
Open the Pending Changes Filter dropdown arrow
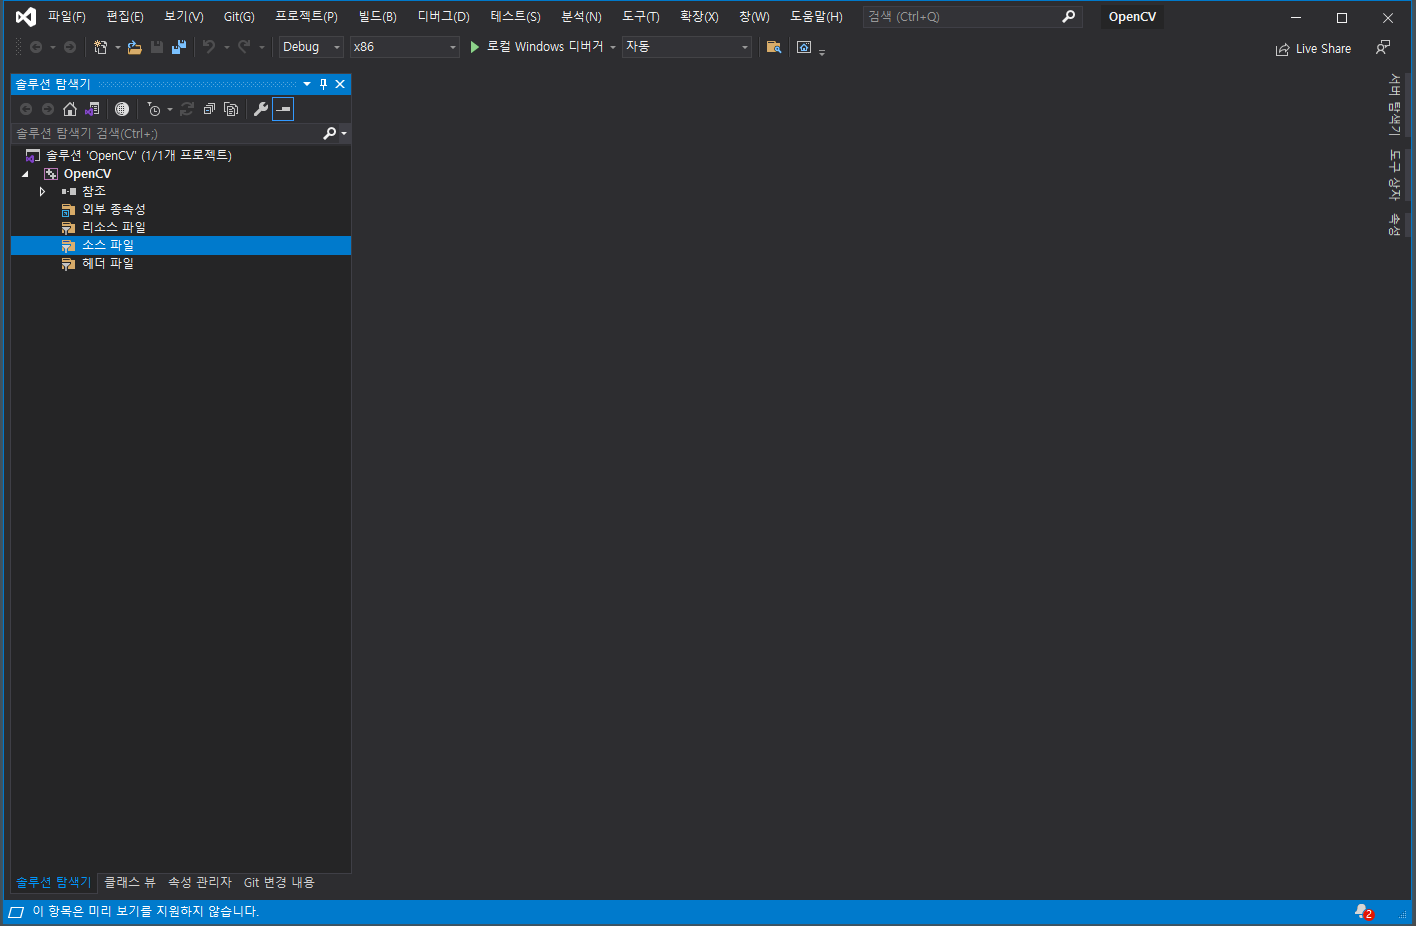[x=170, y=109]
